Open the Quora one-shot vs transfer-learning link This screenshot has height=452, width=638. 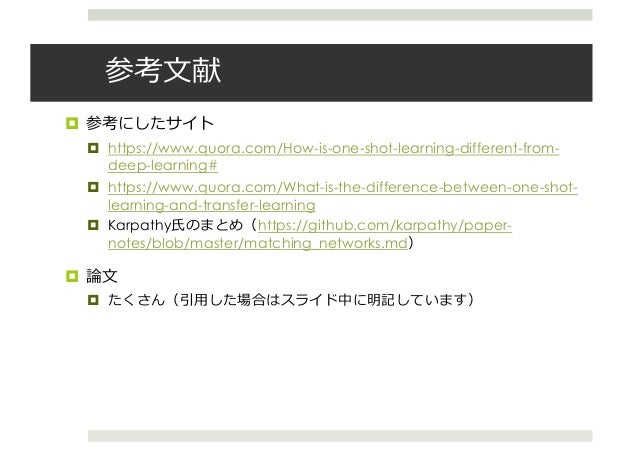[x=343, y=188]
